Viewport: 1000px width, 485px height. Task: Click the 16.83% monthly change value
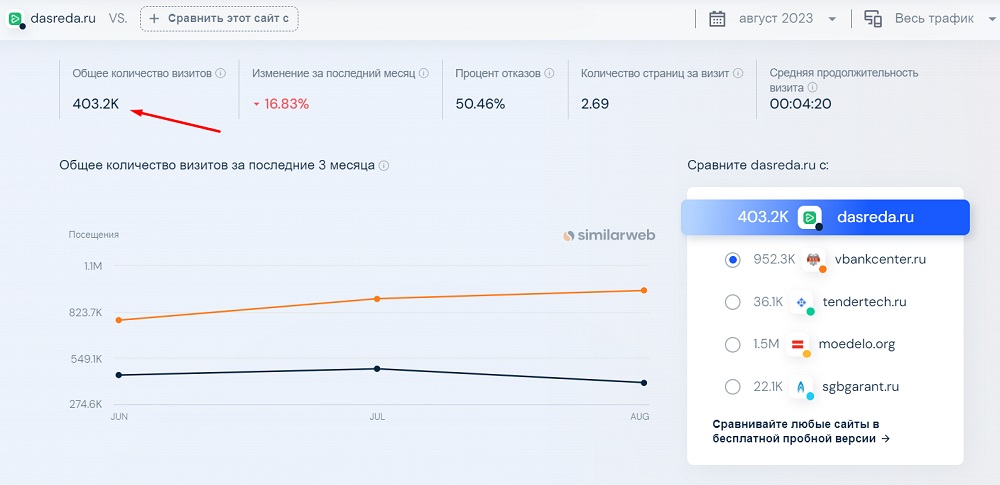pyautogui.click(x=286, y=104)
